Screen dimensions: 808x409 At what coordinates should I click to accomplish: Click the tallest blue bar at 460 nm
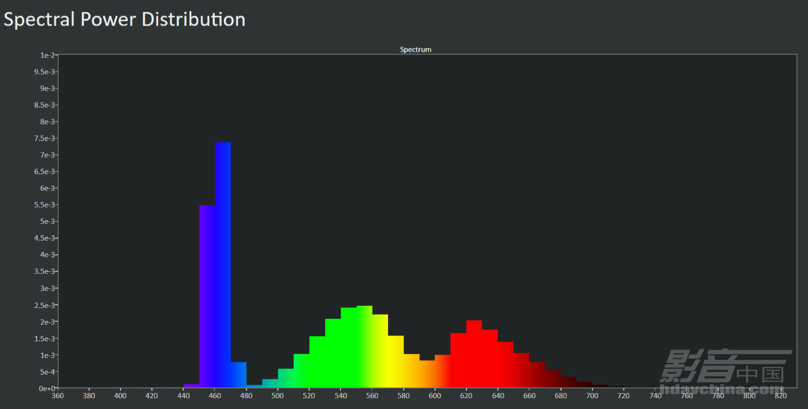tap(223, 265)
